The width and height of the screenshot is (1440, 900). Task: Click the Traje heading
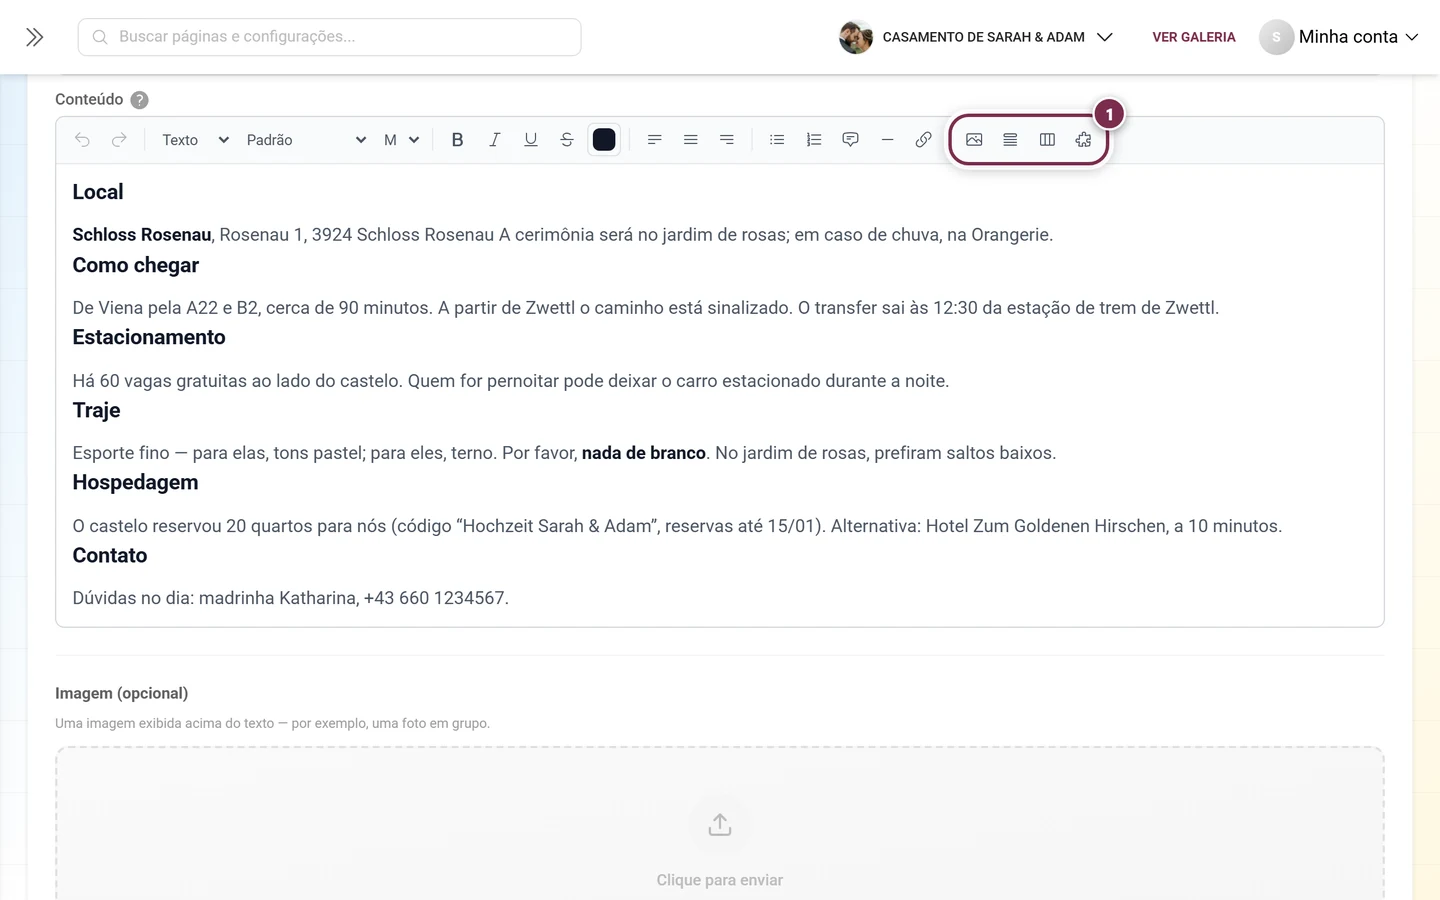point(96,410)
